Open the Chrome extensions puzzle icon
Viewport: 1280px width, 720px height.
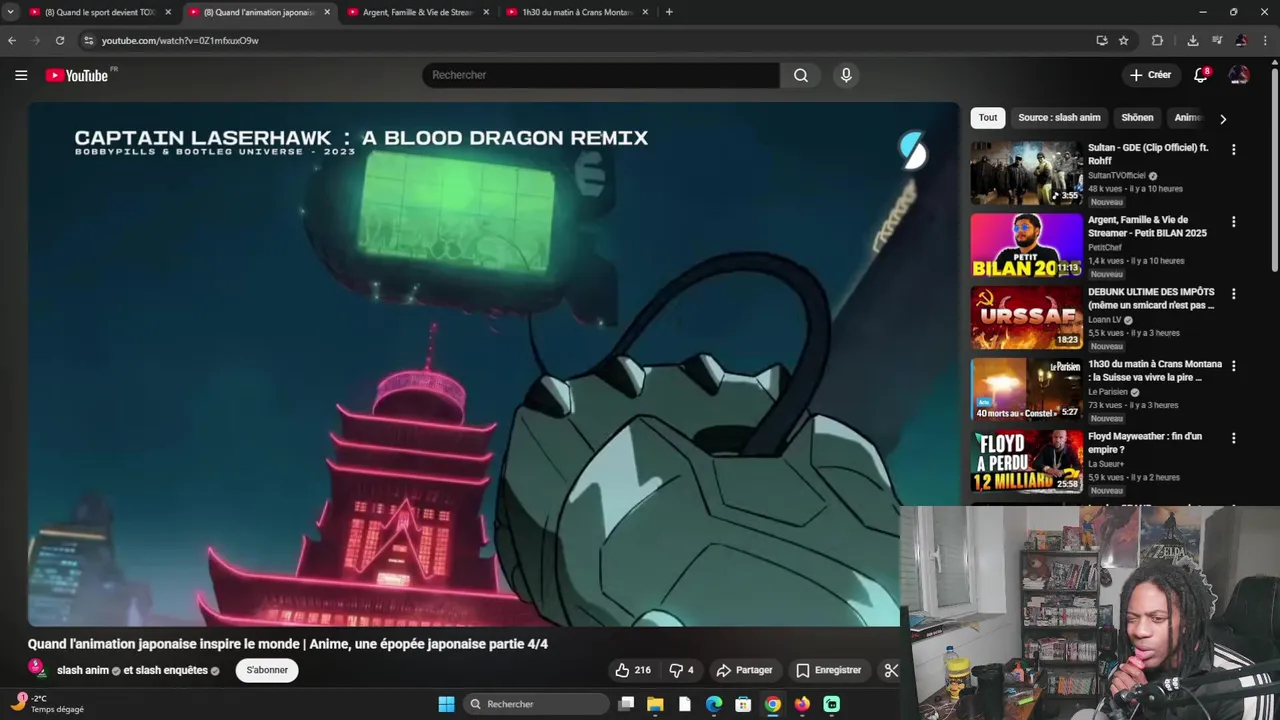[x=1157, y=40]
